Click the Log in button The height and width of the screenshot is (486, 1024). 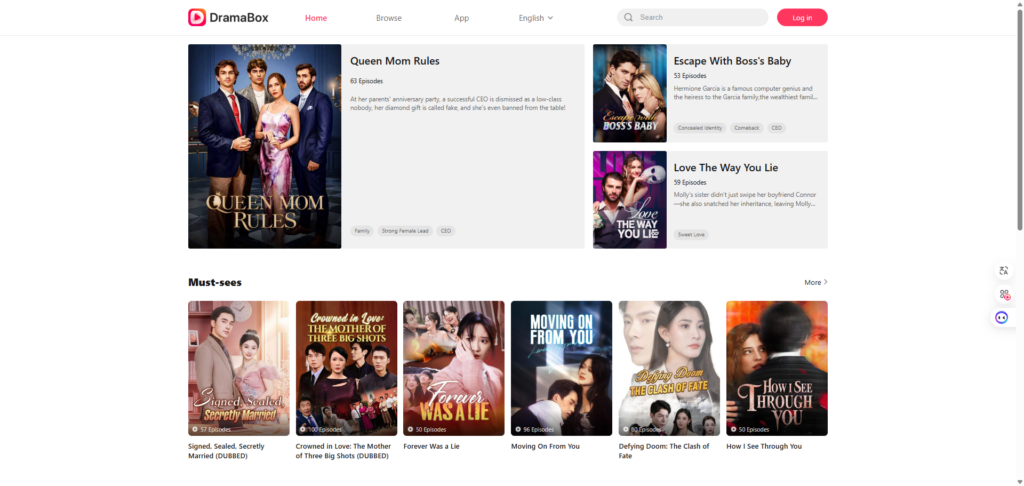coord(802,18)
